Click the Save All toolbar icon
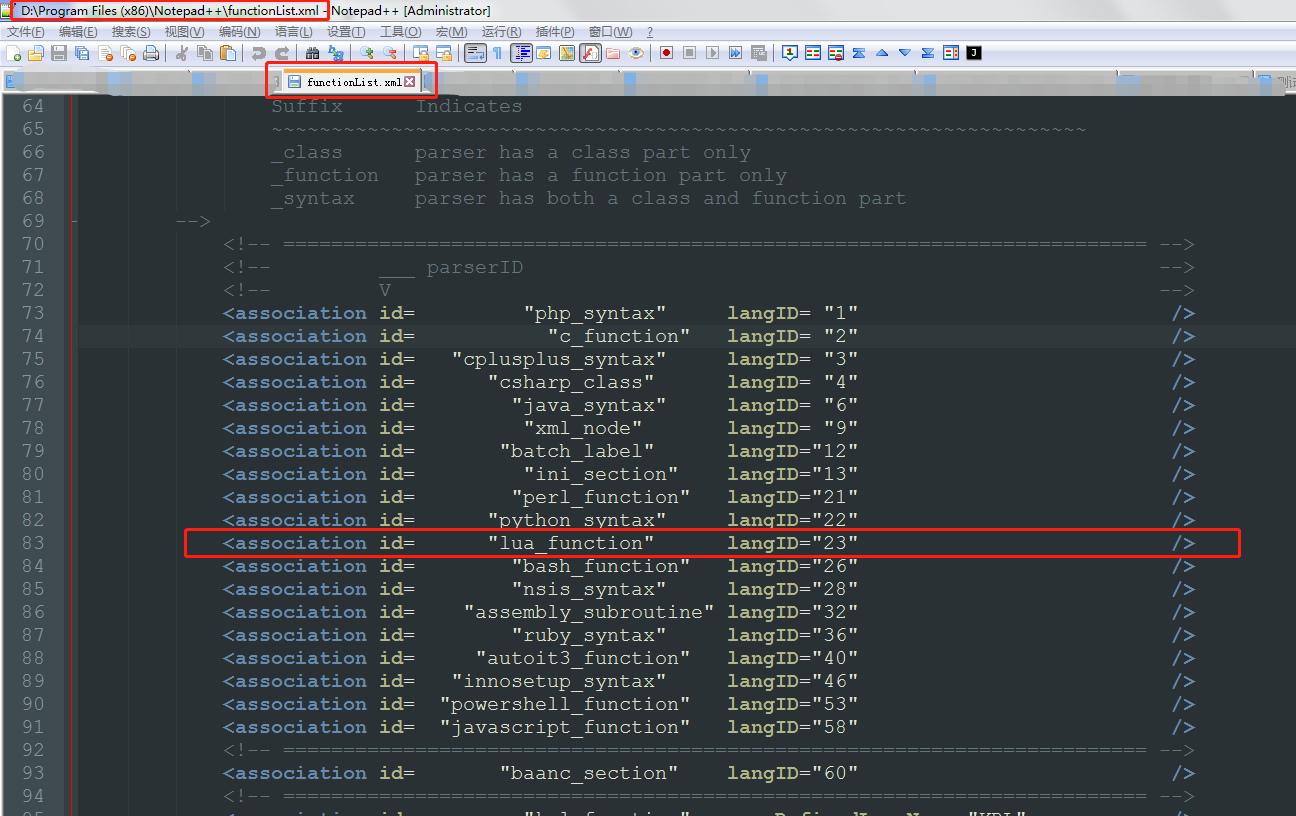 tap(81, 52)
